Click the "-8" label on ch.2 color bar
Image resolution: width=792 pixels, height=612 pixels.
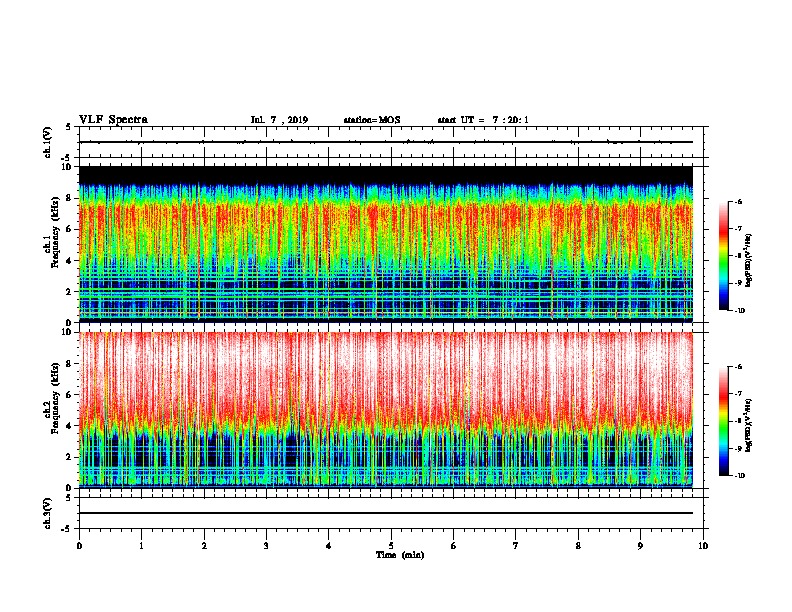739,421
